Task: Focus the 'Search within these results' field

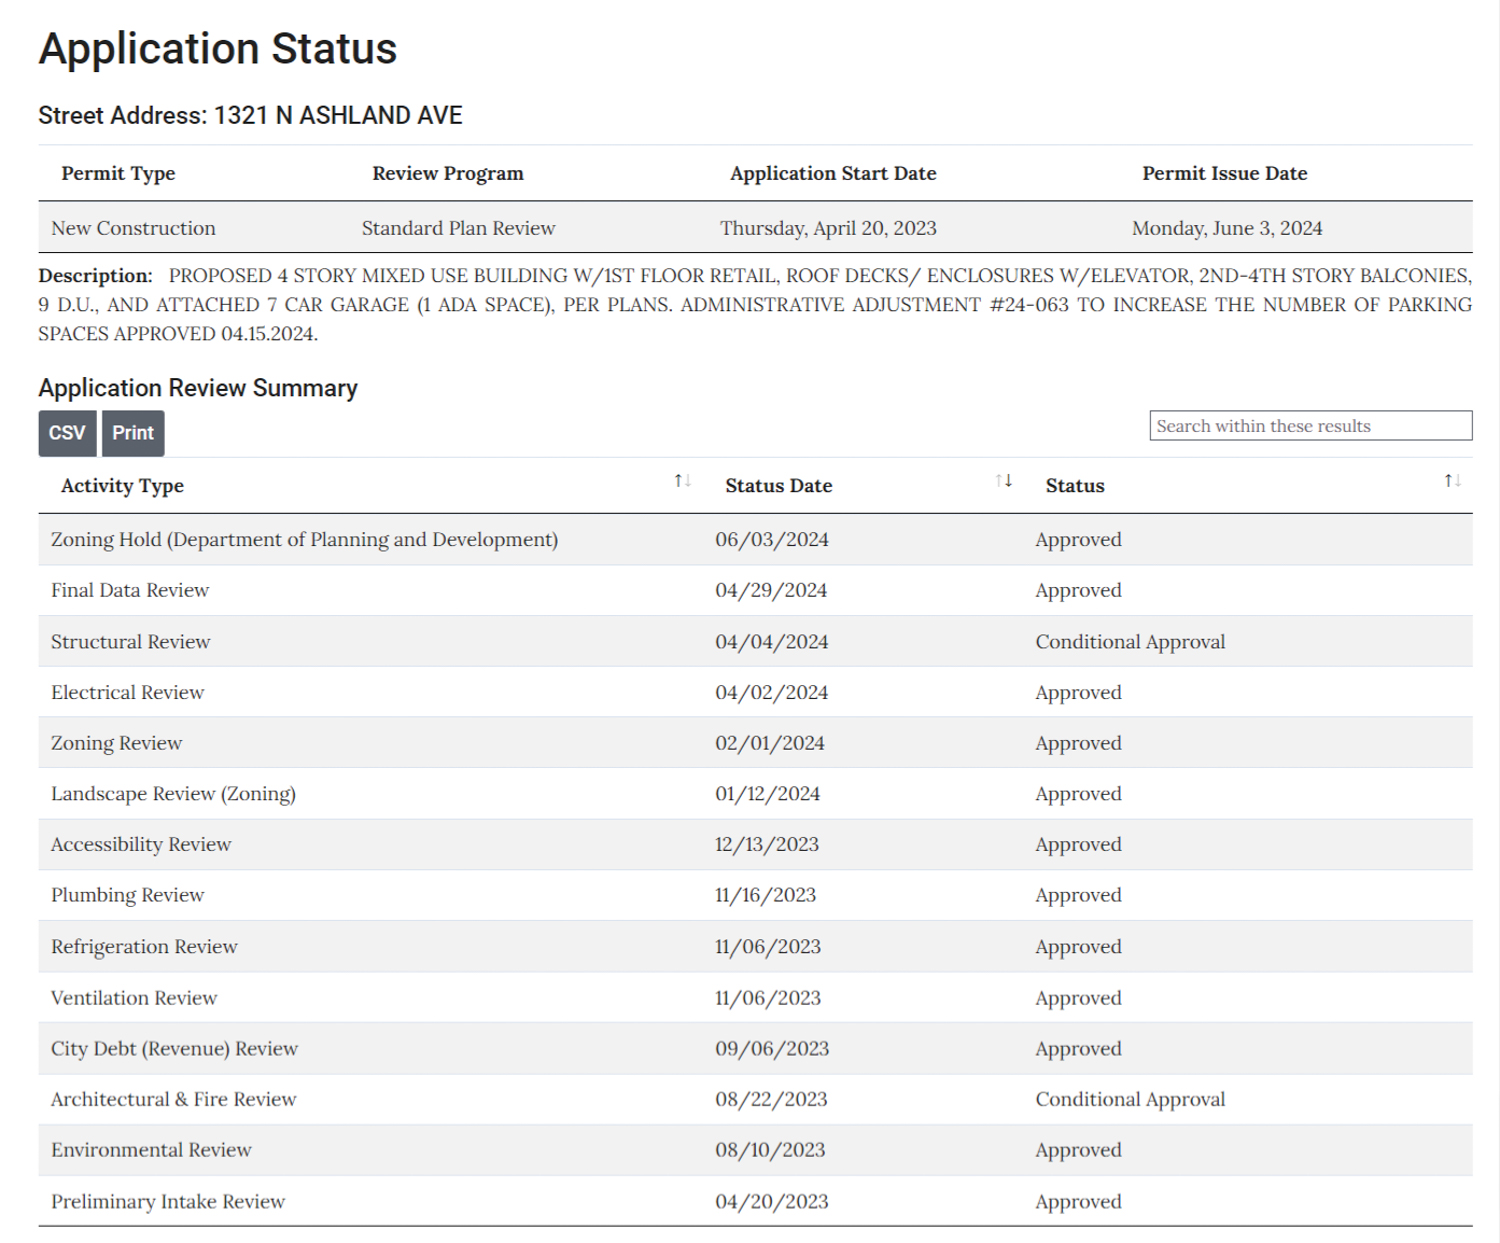Action: coord(1310,426)
